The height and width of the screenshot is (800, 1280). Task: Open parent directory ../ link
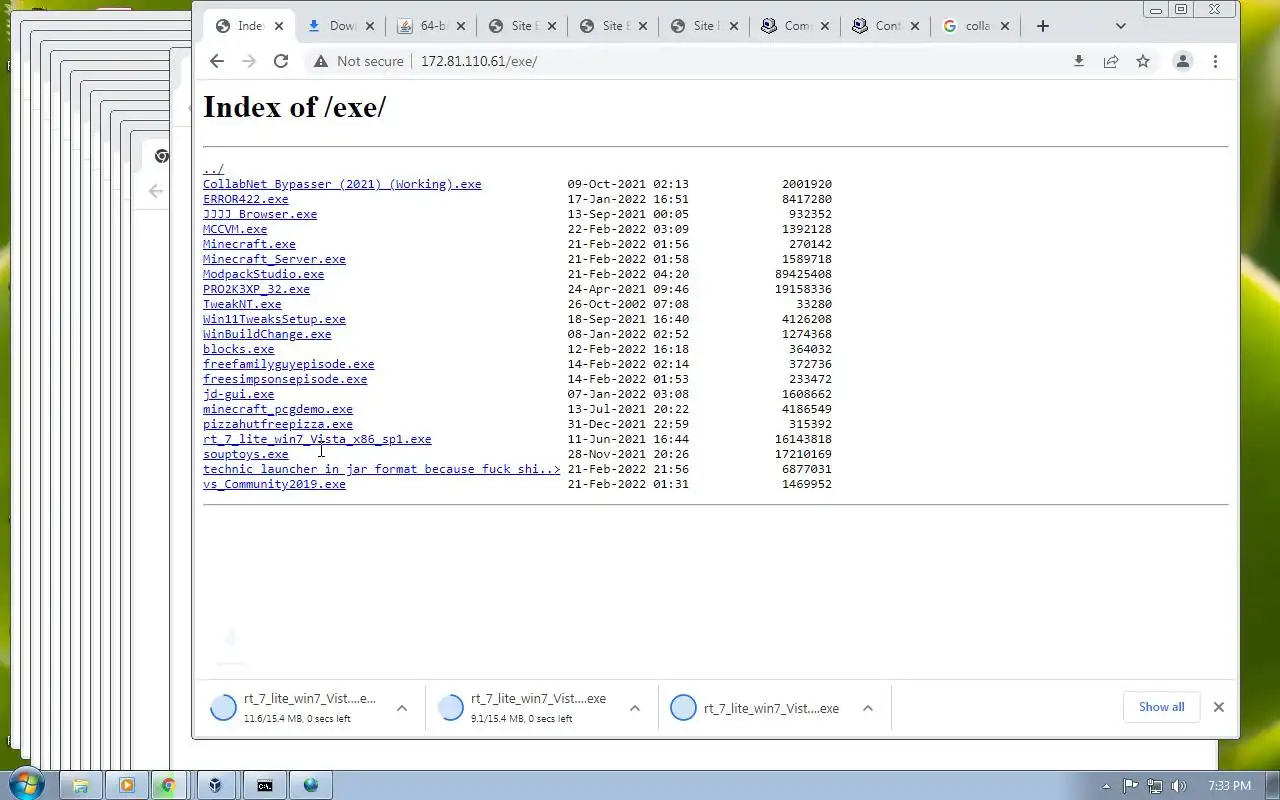(x=213, y=169)
